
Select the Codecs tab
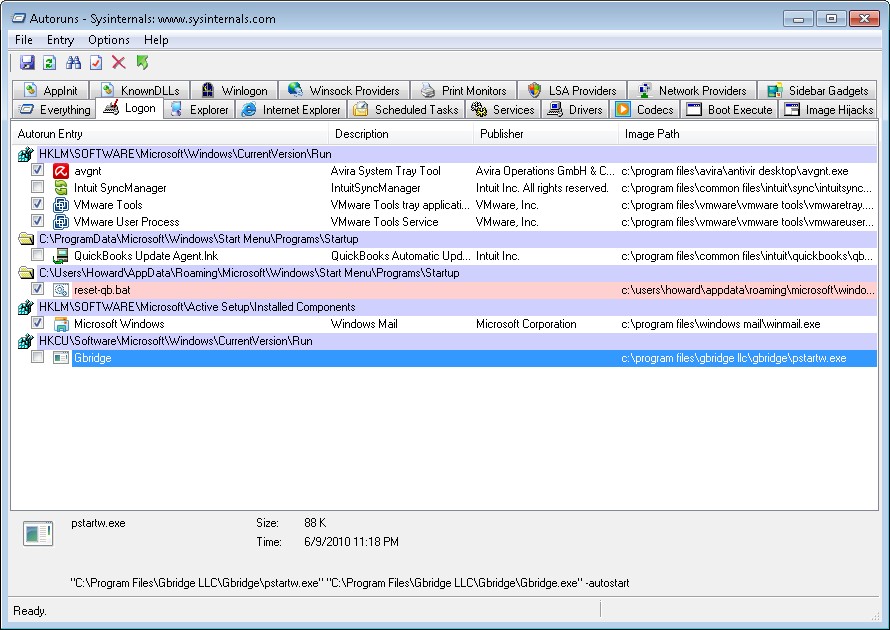pyautogui.click(x=645, y=110)
